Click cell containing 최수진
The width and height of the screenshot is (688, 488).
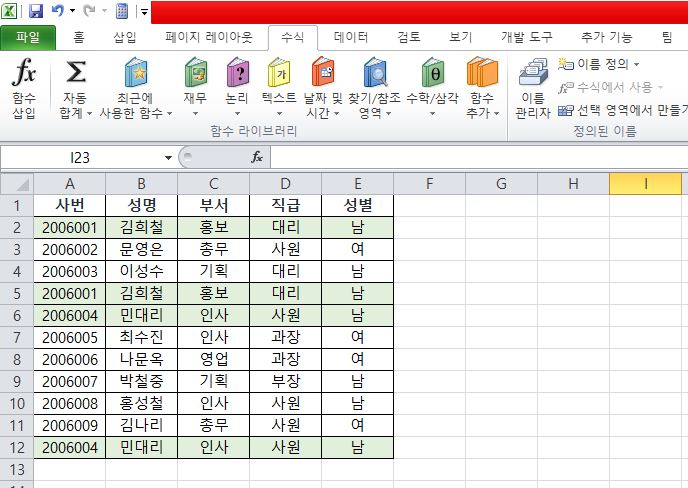point(141,337)
